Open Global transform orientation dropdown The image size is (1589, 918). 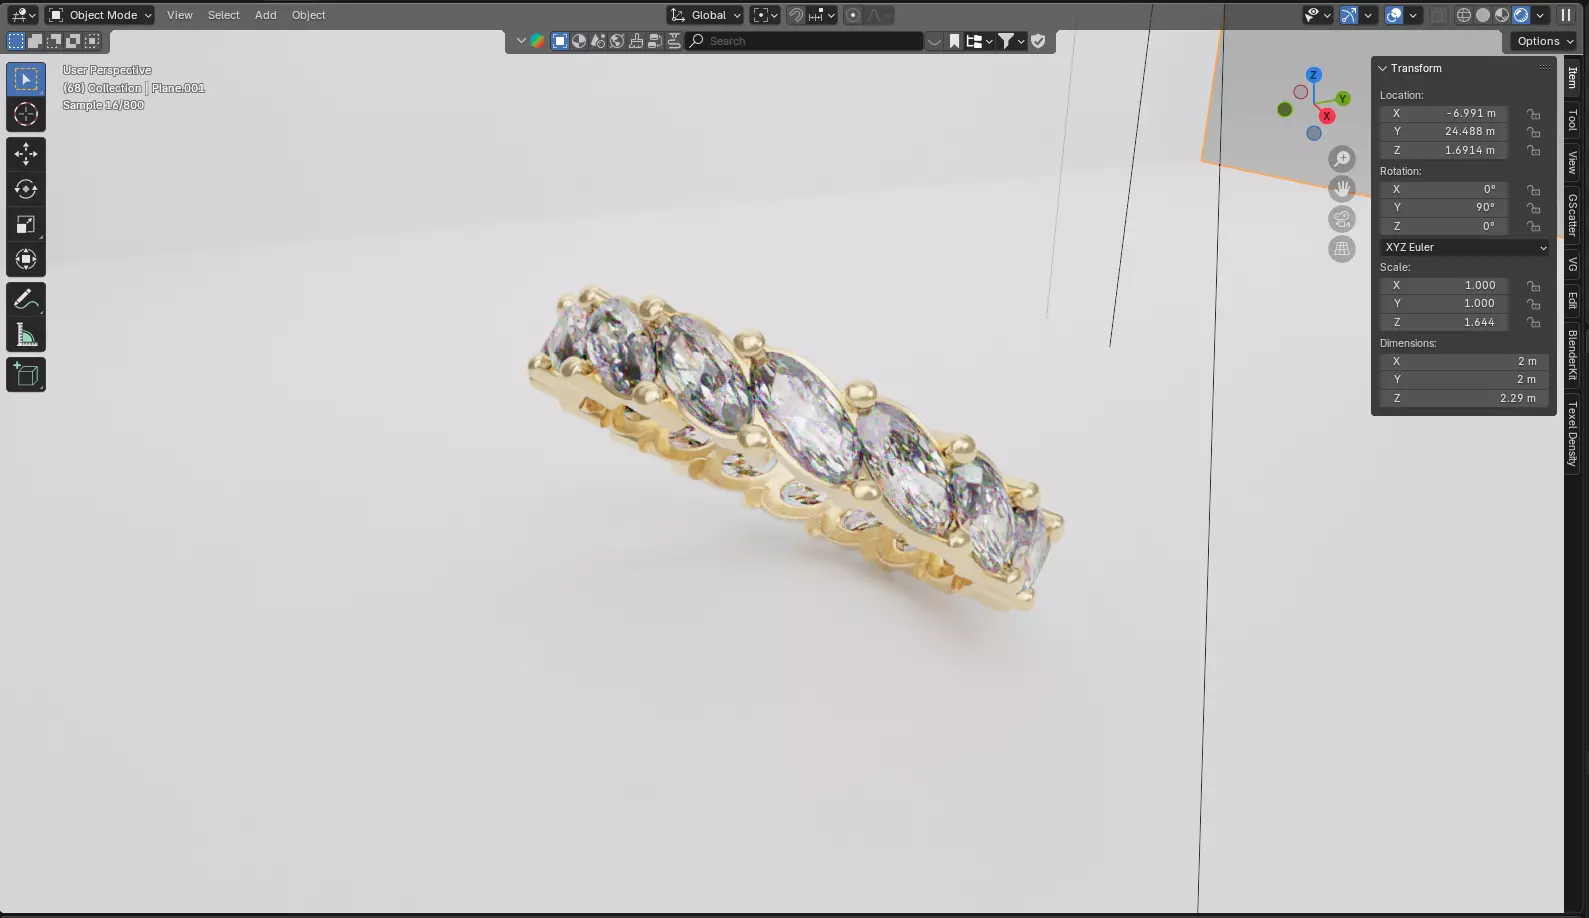(x=706, y=15)
